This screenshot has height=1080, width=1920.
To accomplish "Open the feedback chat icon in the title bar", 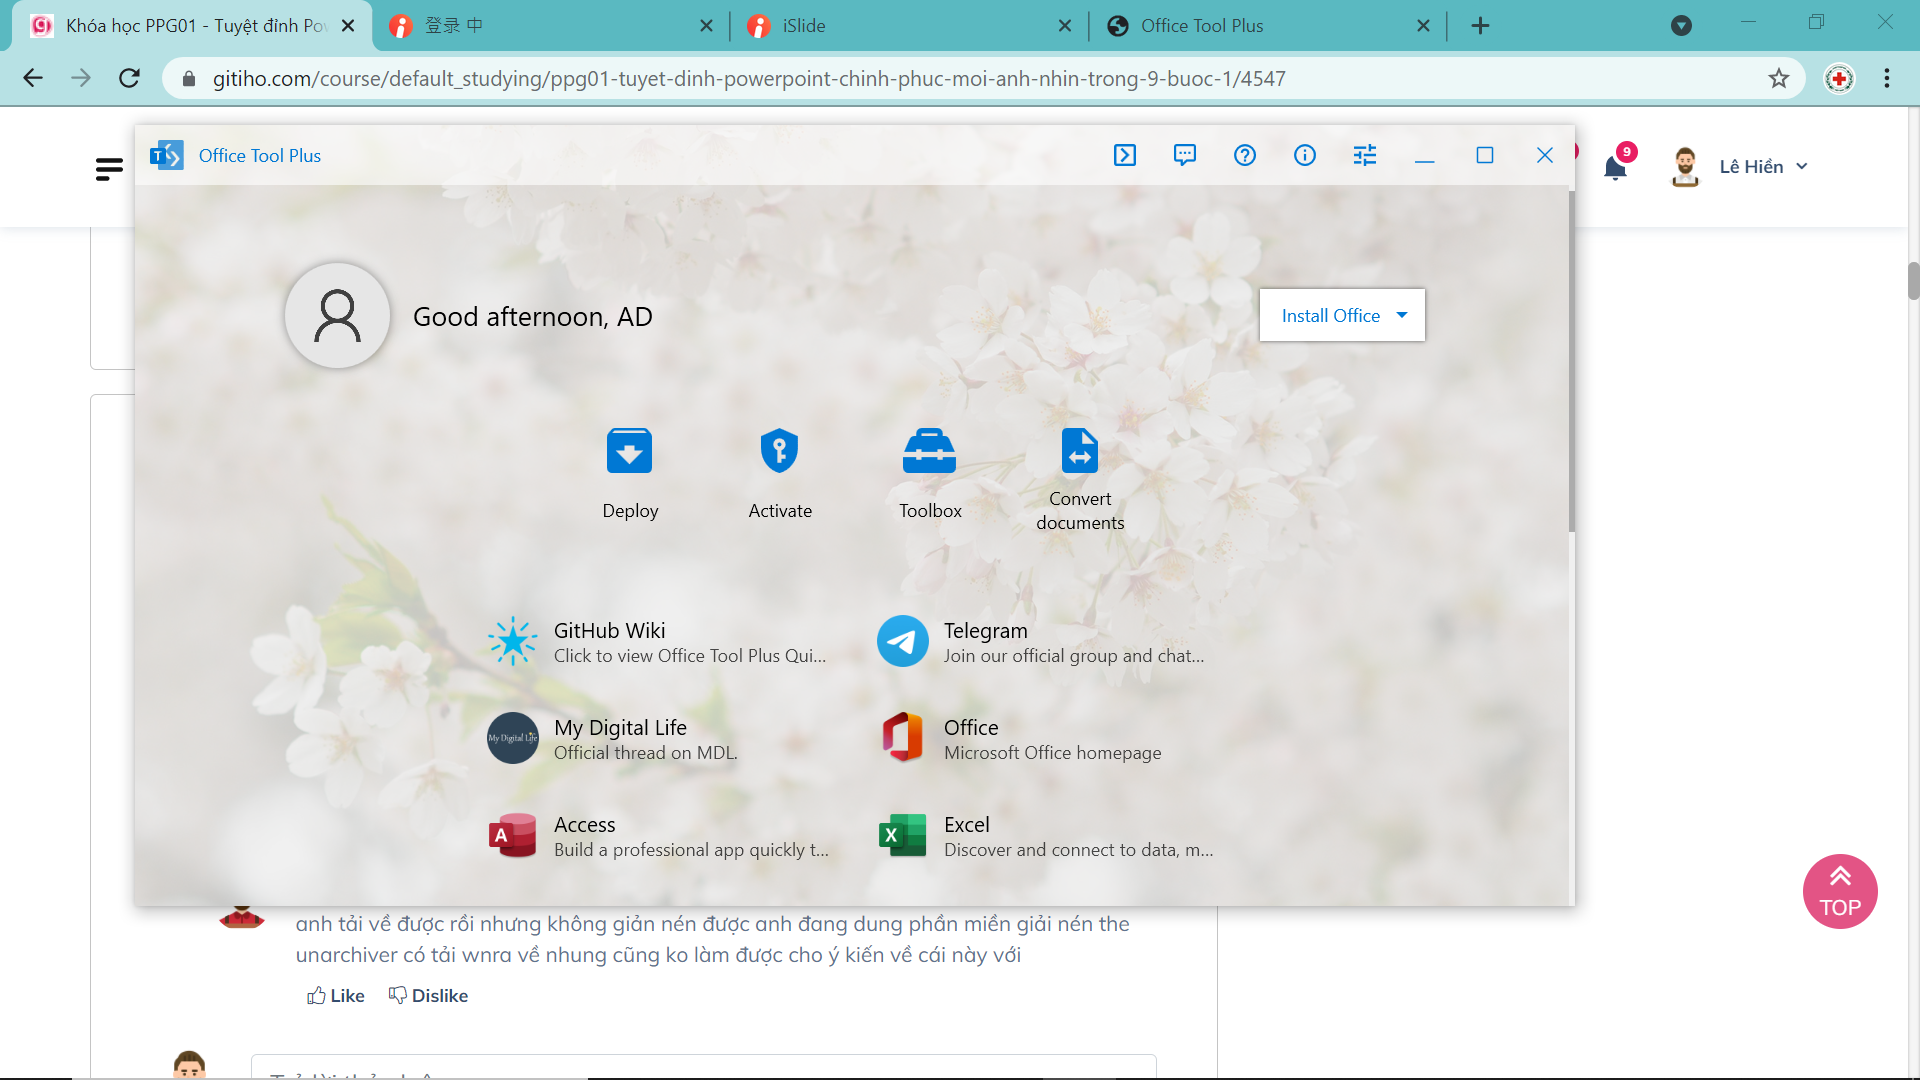I will pos(1185,155).
